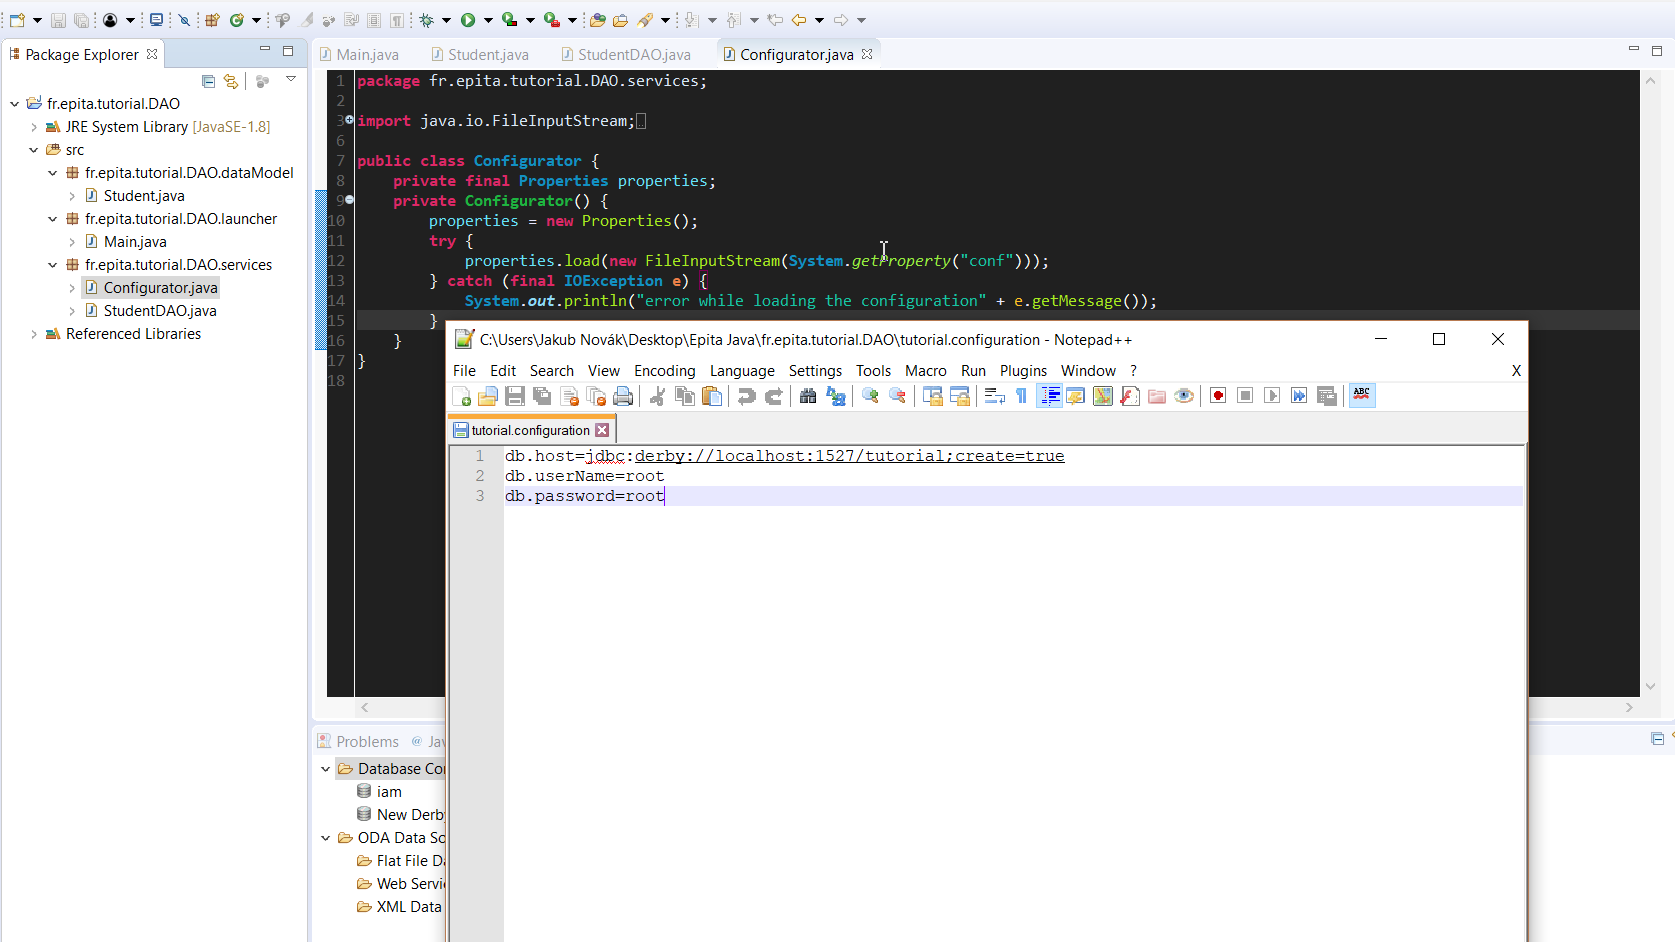Open Notepad++ Plugins menu
The width and height of the screenshot is (1675, 942).
click(1023, 371)
